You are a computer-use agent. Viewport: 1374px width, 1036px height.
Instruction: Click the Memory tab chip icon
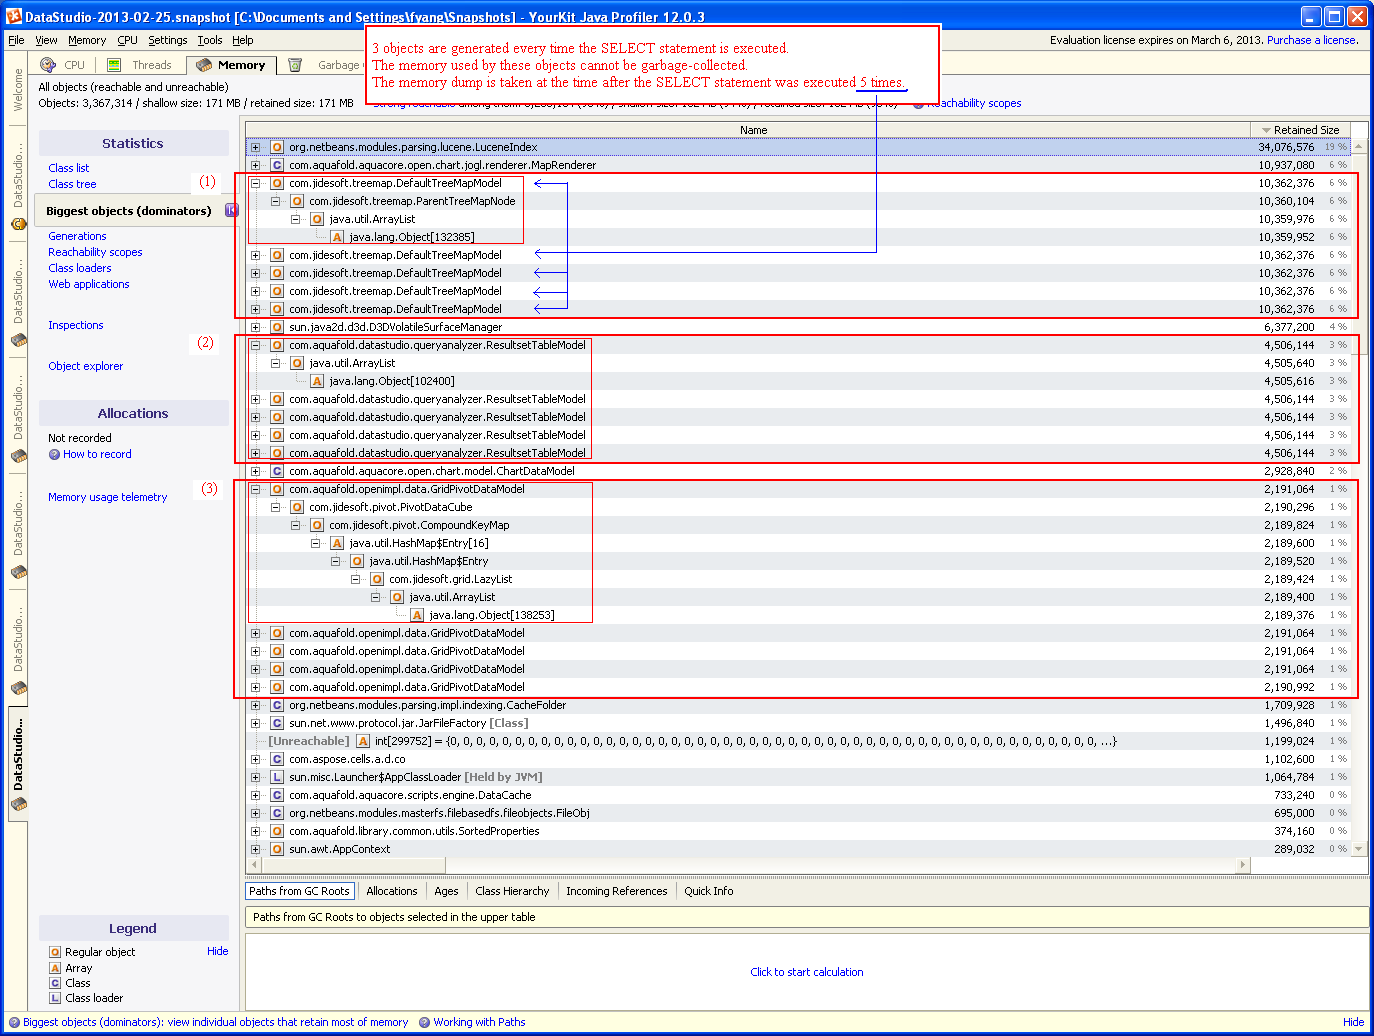(x=204, y=65)
